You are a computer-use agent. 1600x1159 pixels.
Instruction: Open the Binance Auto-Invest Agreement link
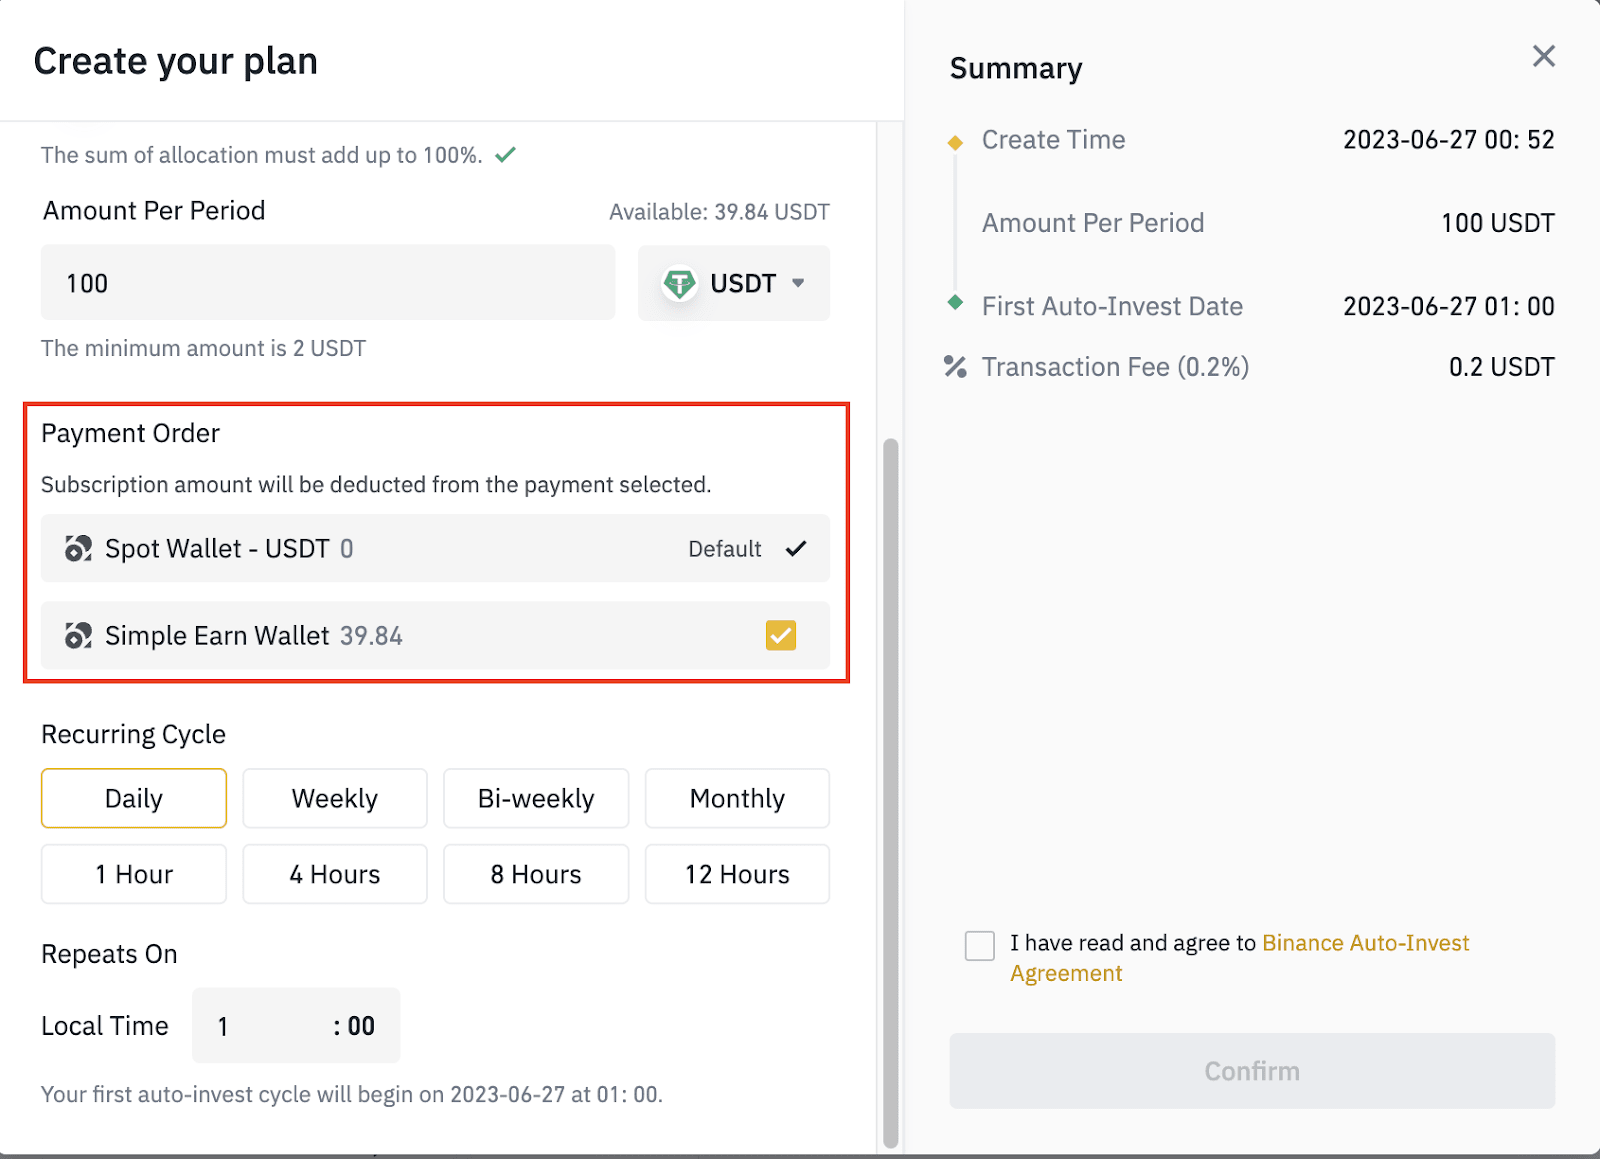coord(1240,958)
